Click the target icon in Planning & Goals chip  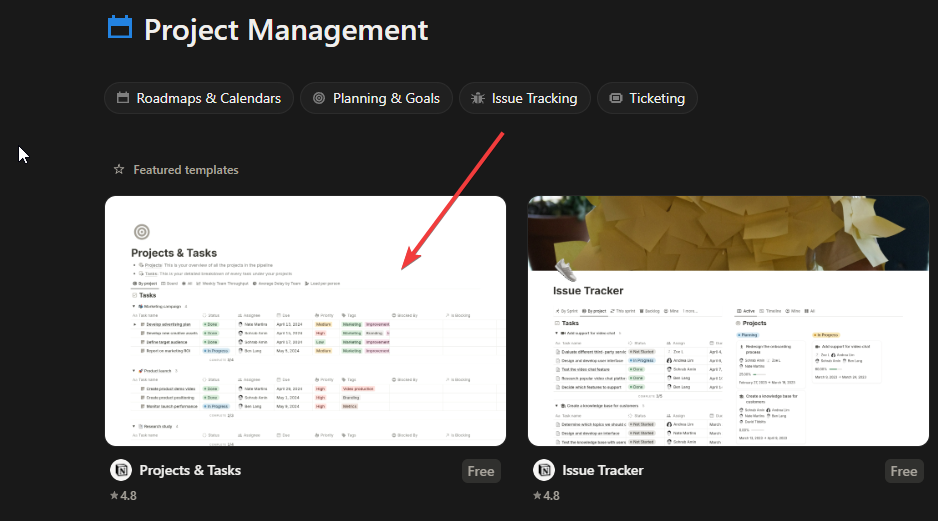[319, 98]
